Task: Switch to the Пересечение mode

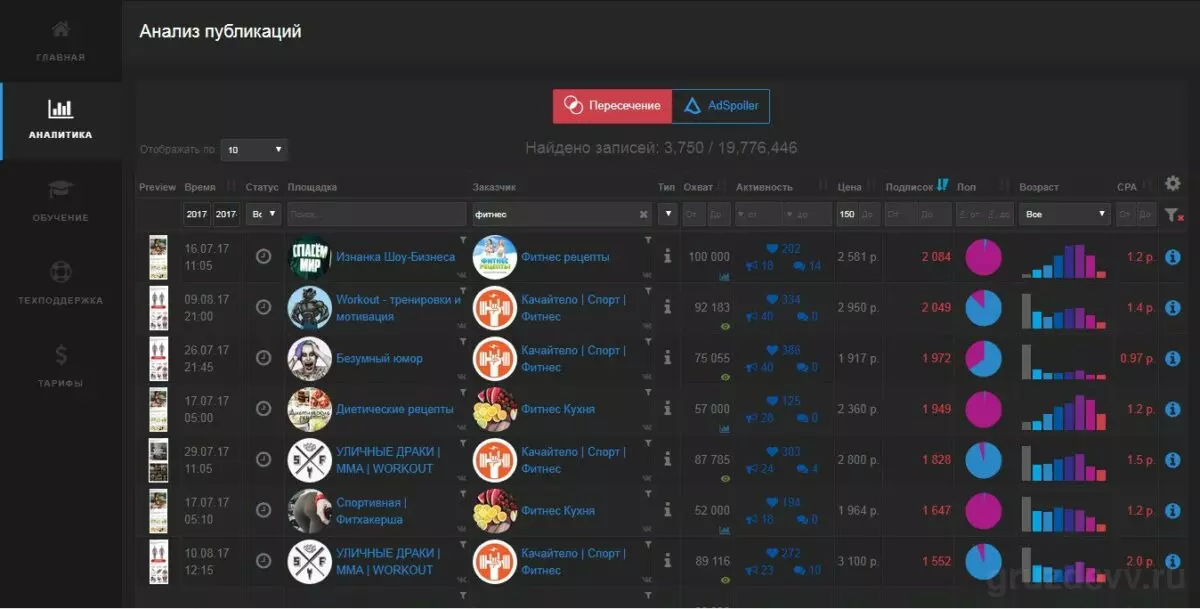Action: pyautogui.click(x=612, y=106)
